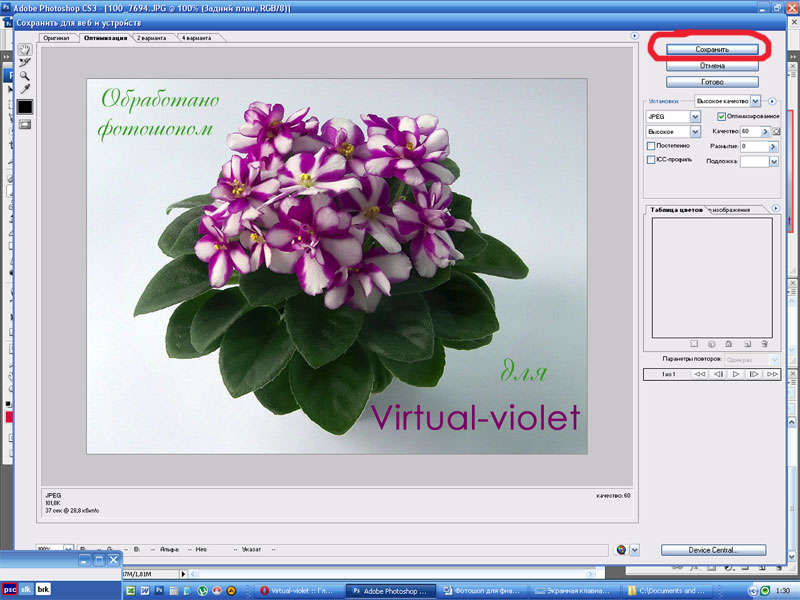Viewport: 800px width, 600px height.
Task: Toggle the Оптимизированное checkbox
Action: [x=722, y=116]
